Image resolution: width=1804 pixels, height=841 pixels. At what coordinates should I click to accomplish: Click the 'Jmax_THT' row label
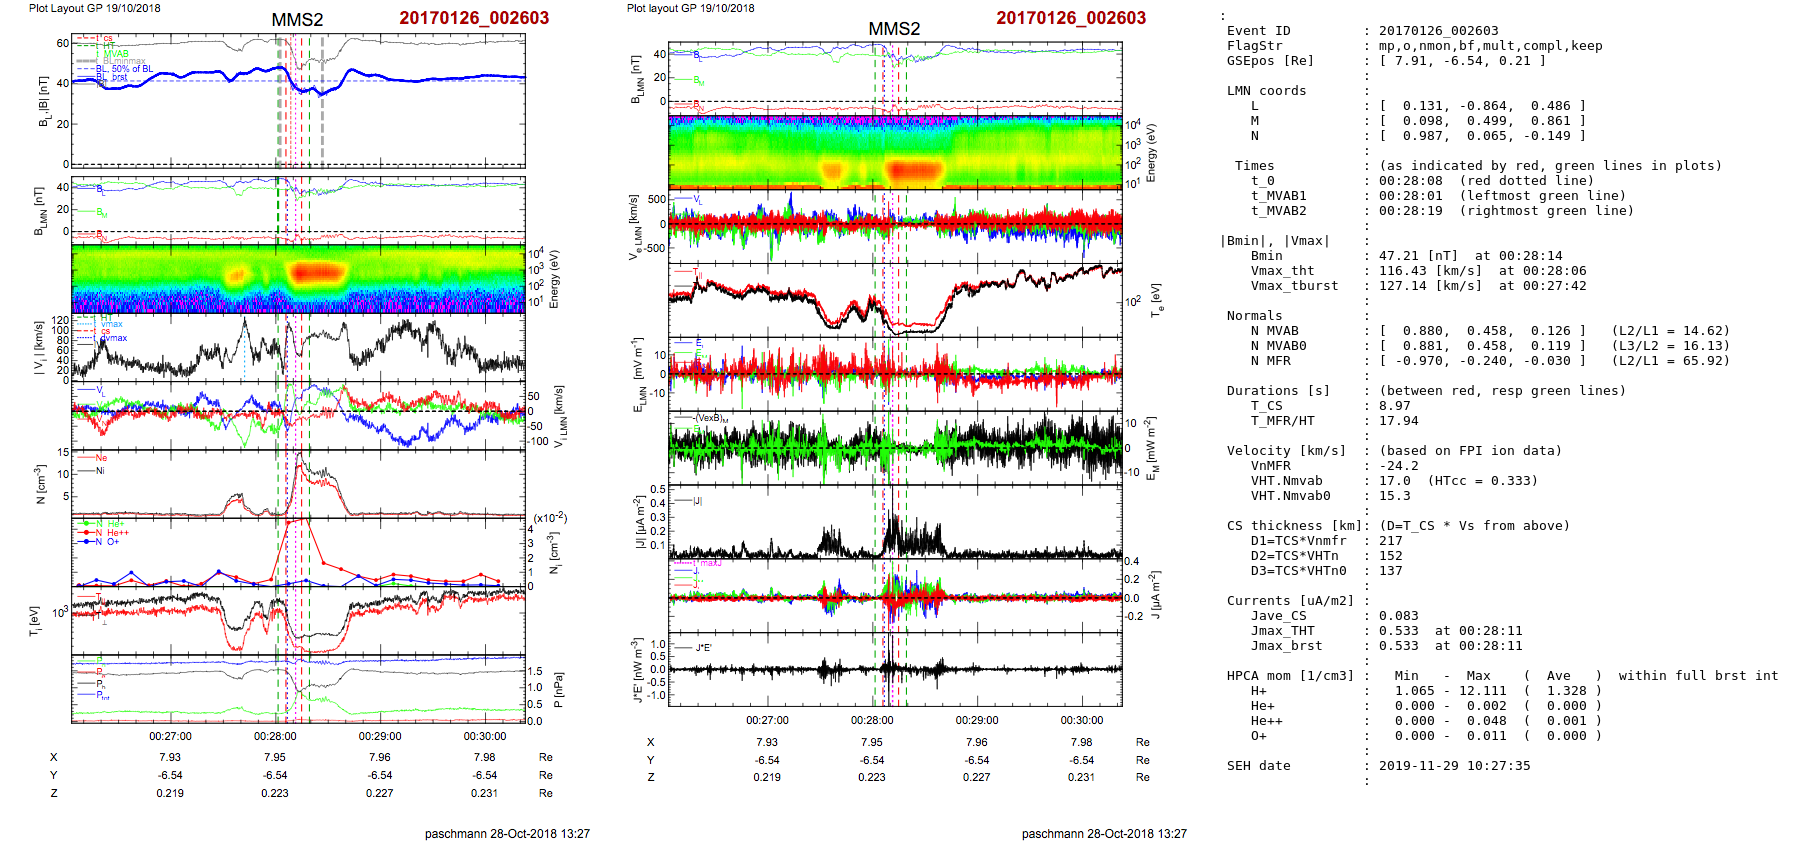1282,631
